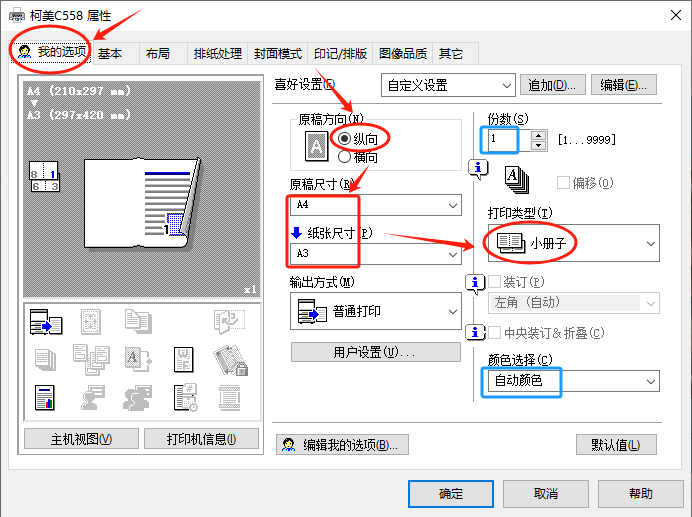Click the color chart document icon
The width and height of the screenshot is (692, 517).
[46, 396]
